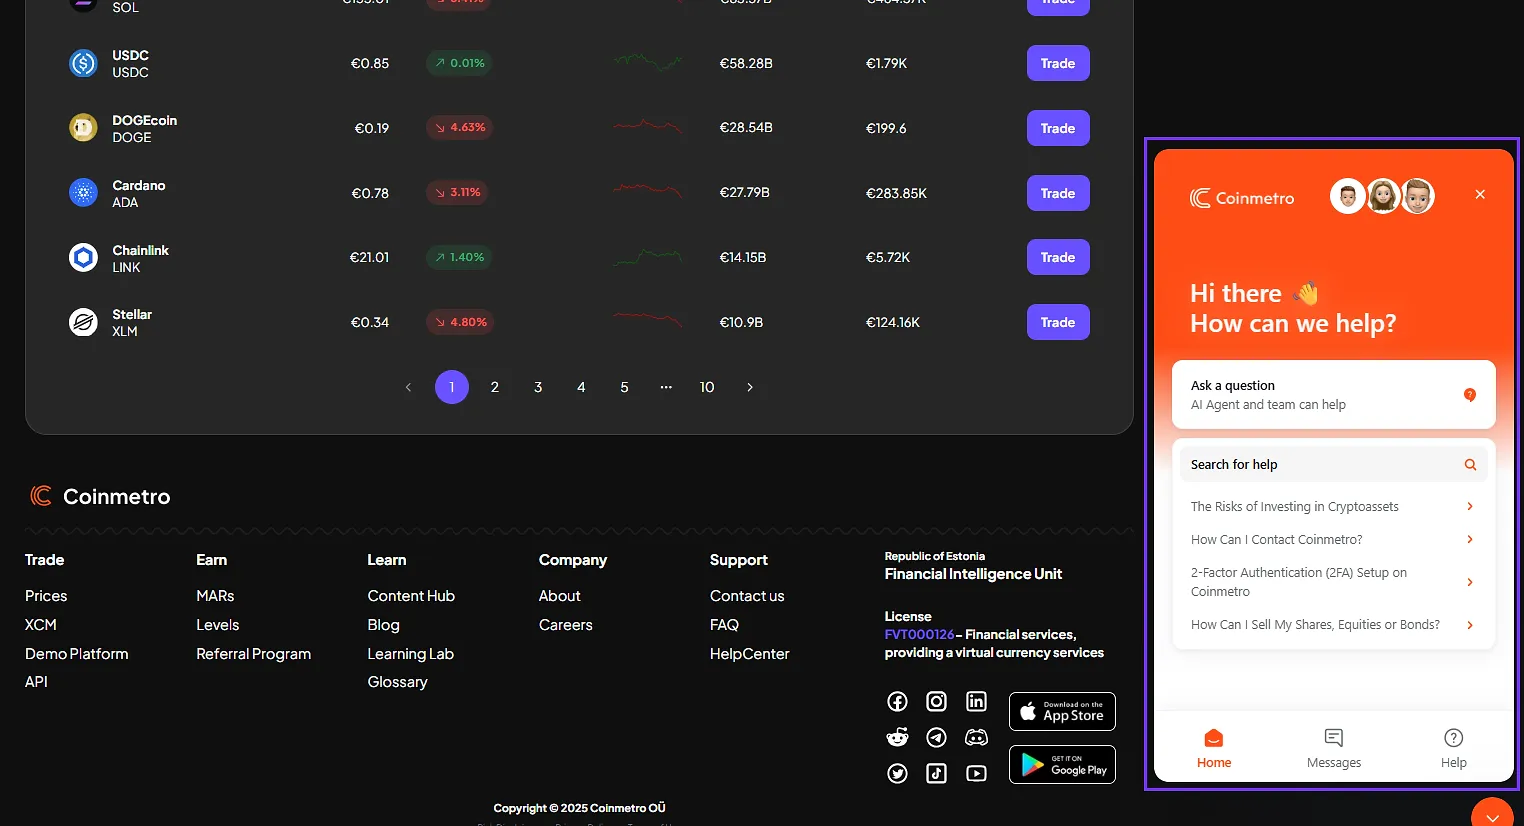Click the Stellar coin icon
Screen dimensions: 1524x826
pos(83,322)
